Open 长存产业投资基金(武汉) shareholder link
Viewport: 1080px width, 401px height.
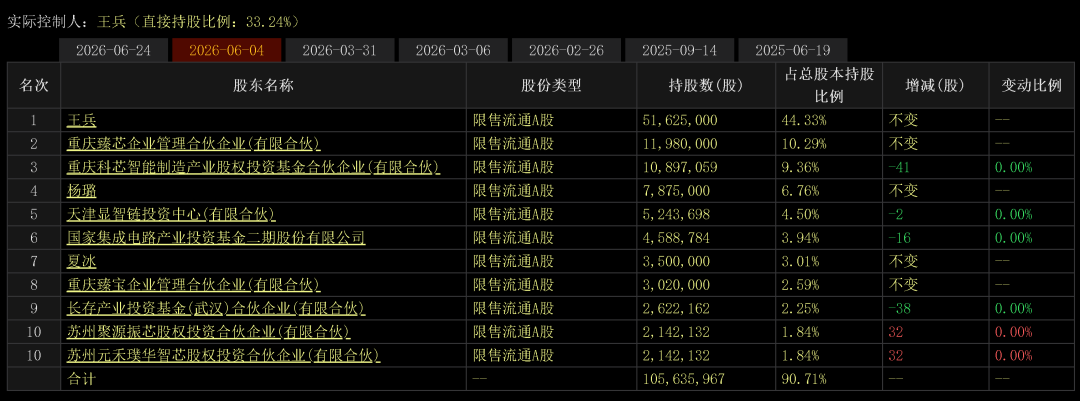[216, 308]
